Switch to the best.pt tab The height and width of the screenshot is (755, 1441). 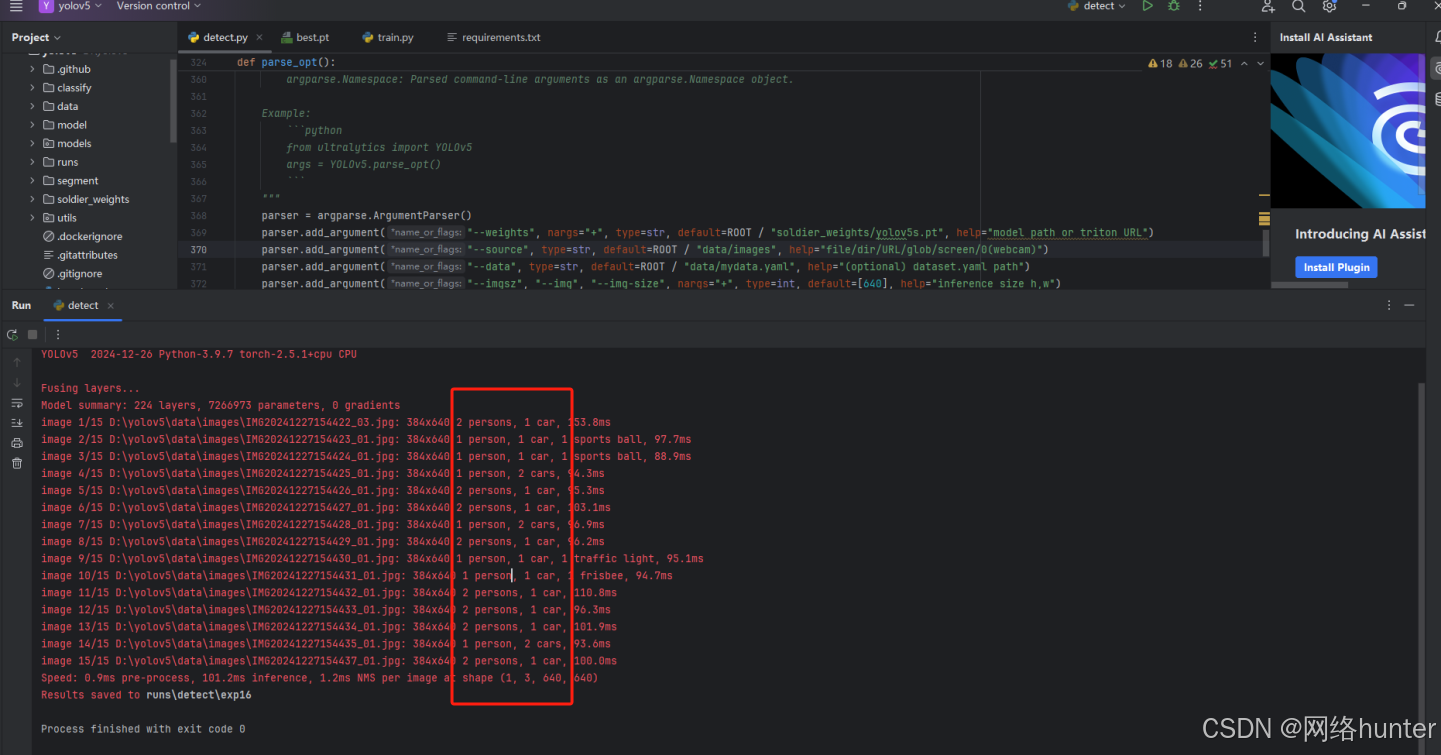tap(305, 37)
